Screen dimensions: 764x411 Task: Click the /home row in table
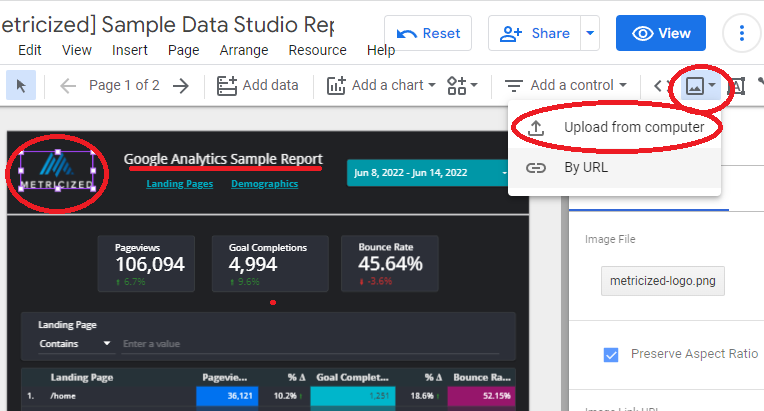coord(63,396)
